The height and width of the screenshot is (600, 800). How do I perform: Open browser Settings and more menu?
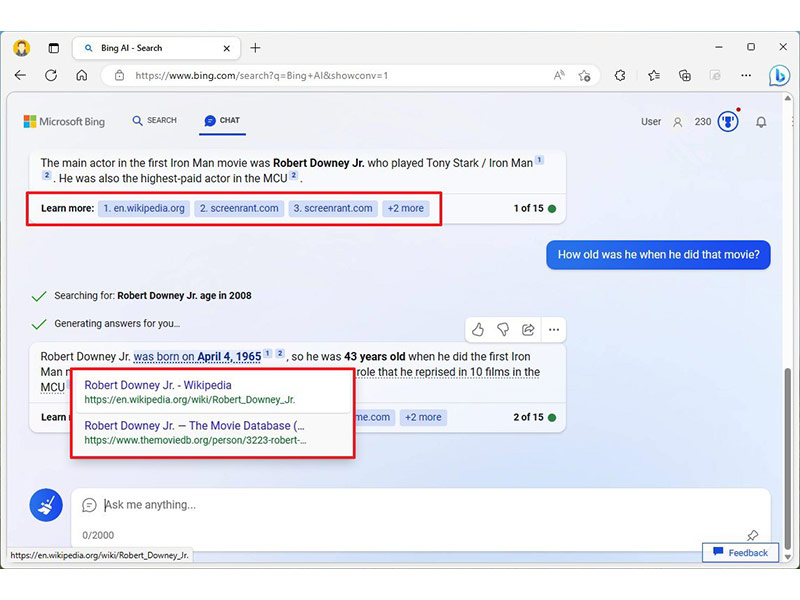tap(746, 75)
